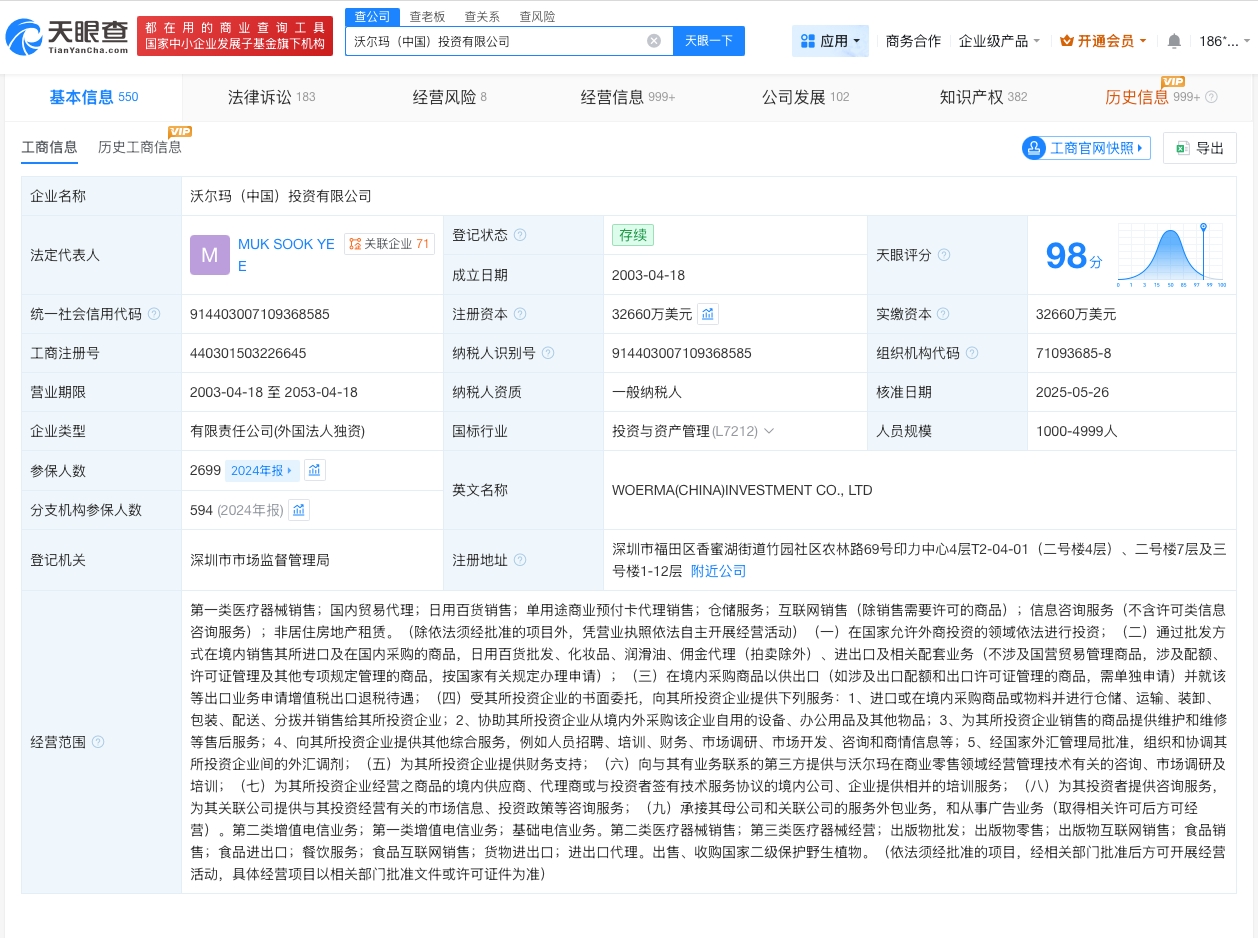This screenshot has width=1258, height=938.
Task: Click the 关联企业 network icon
Action: (x=354, y=244)
